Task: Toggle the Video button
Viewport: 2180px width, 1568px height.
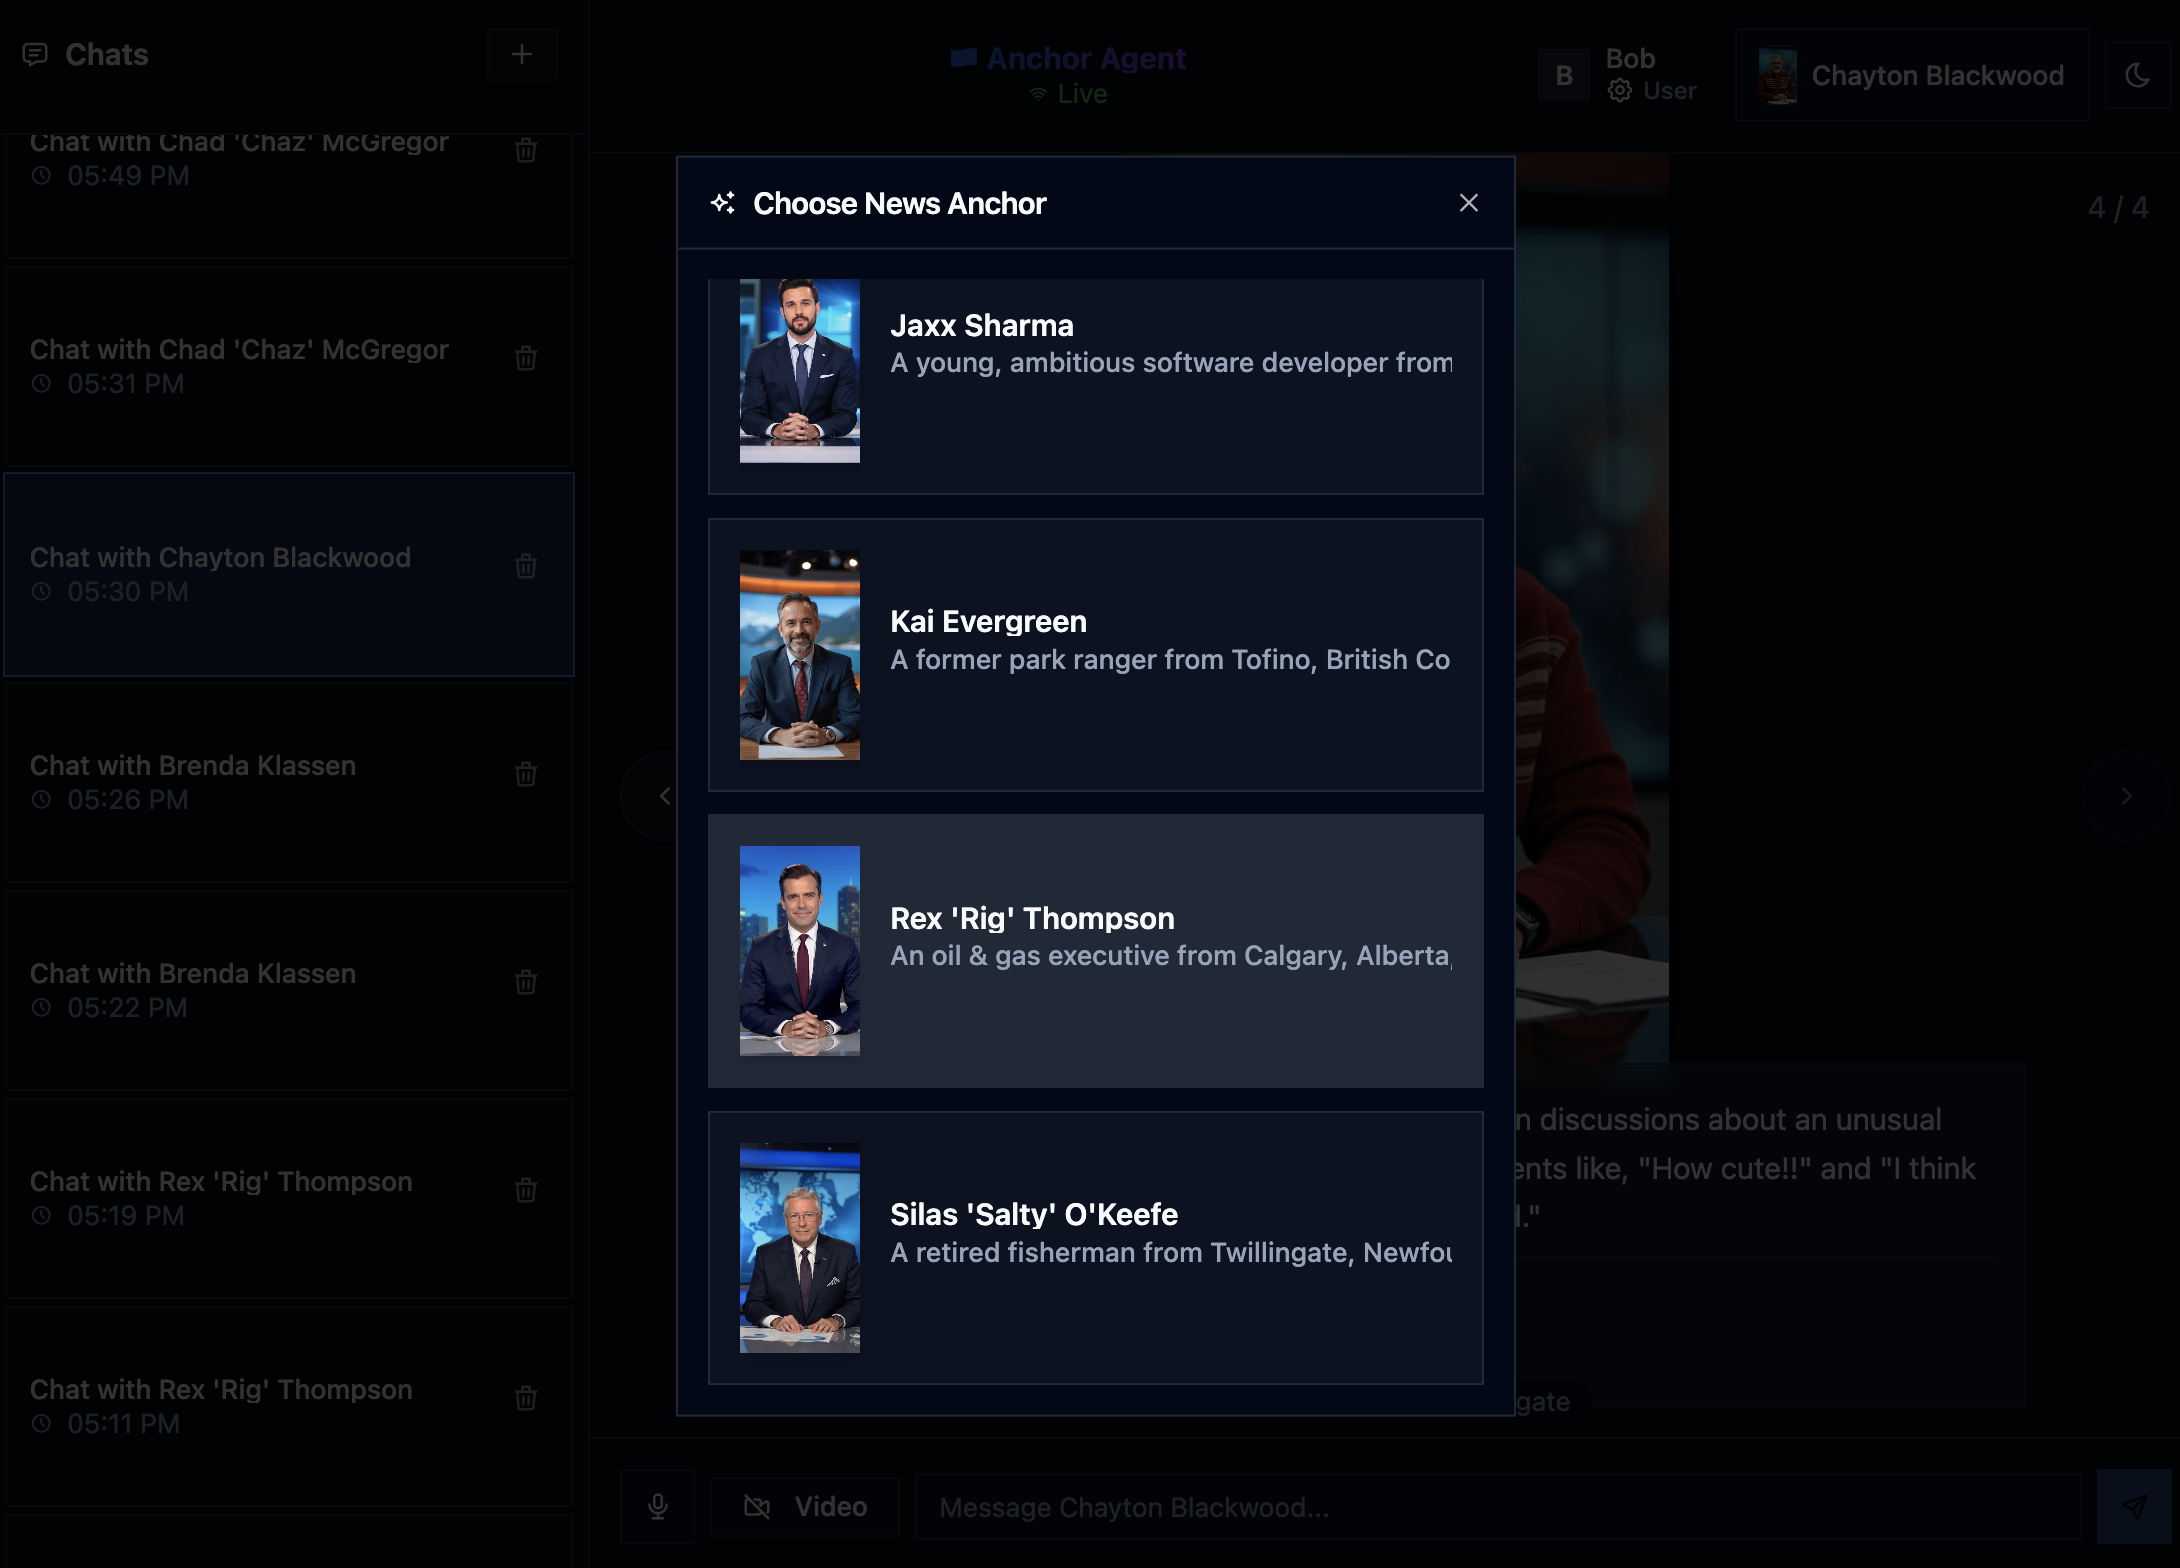Action: click(805, 1506)
